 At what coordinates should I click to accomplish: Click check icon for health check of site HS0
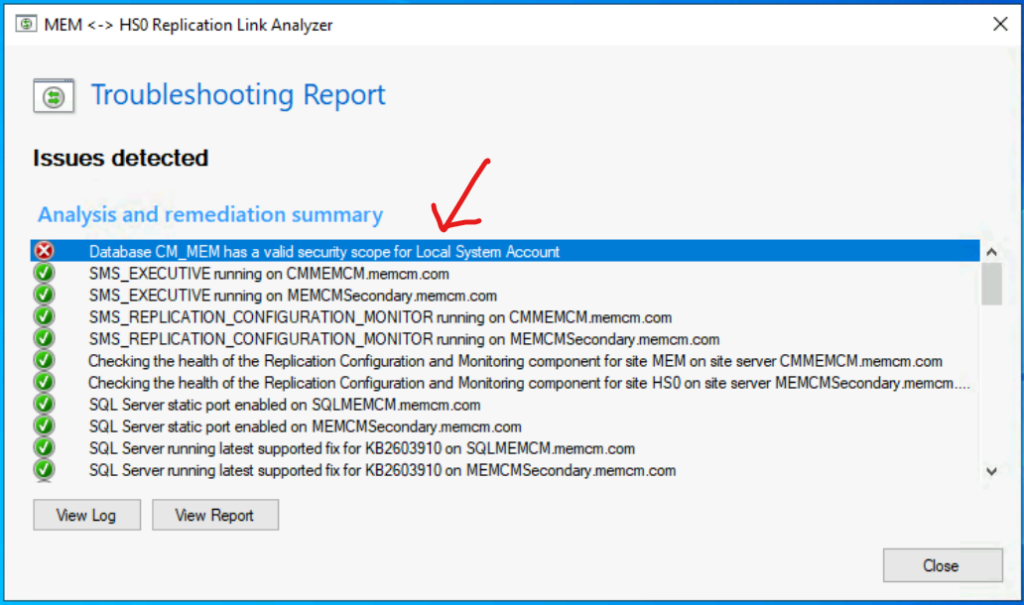pos(44,382)
